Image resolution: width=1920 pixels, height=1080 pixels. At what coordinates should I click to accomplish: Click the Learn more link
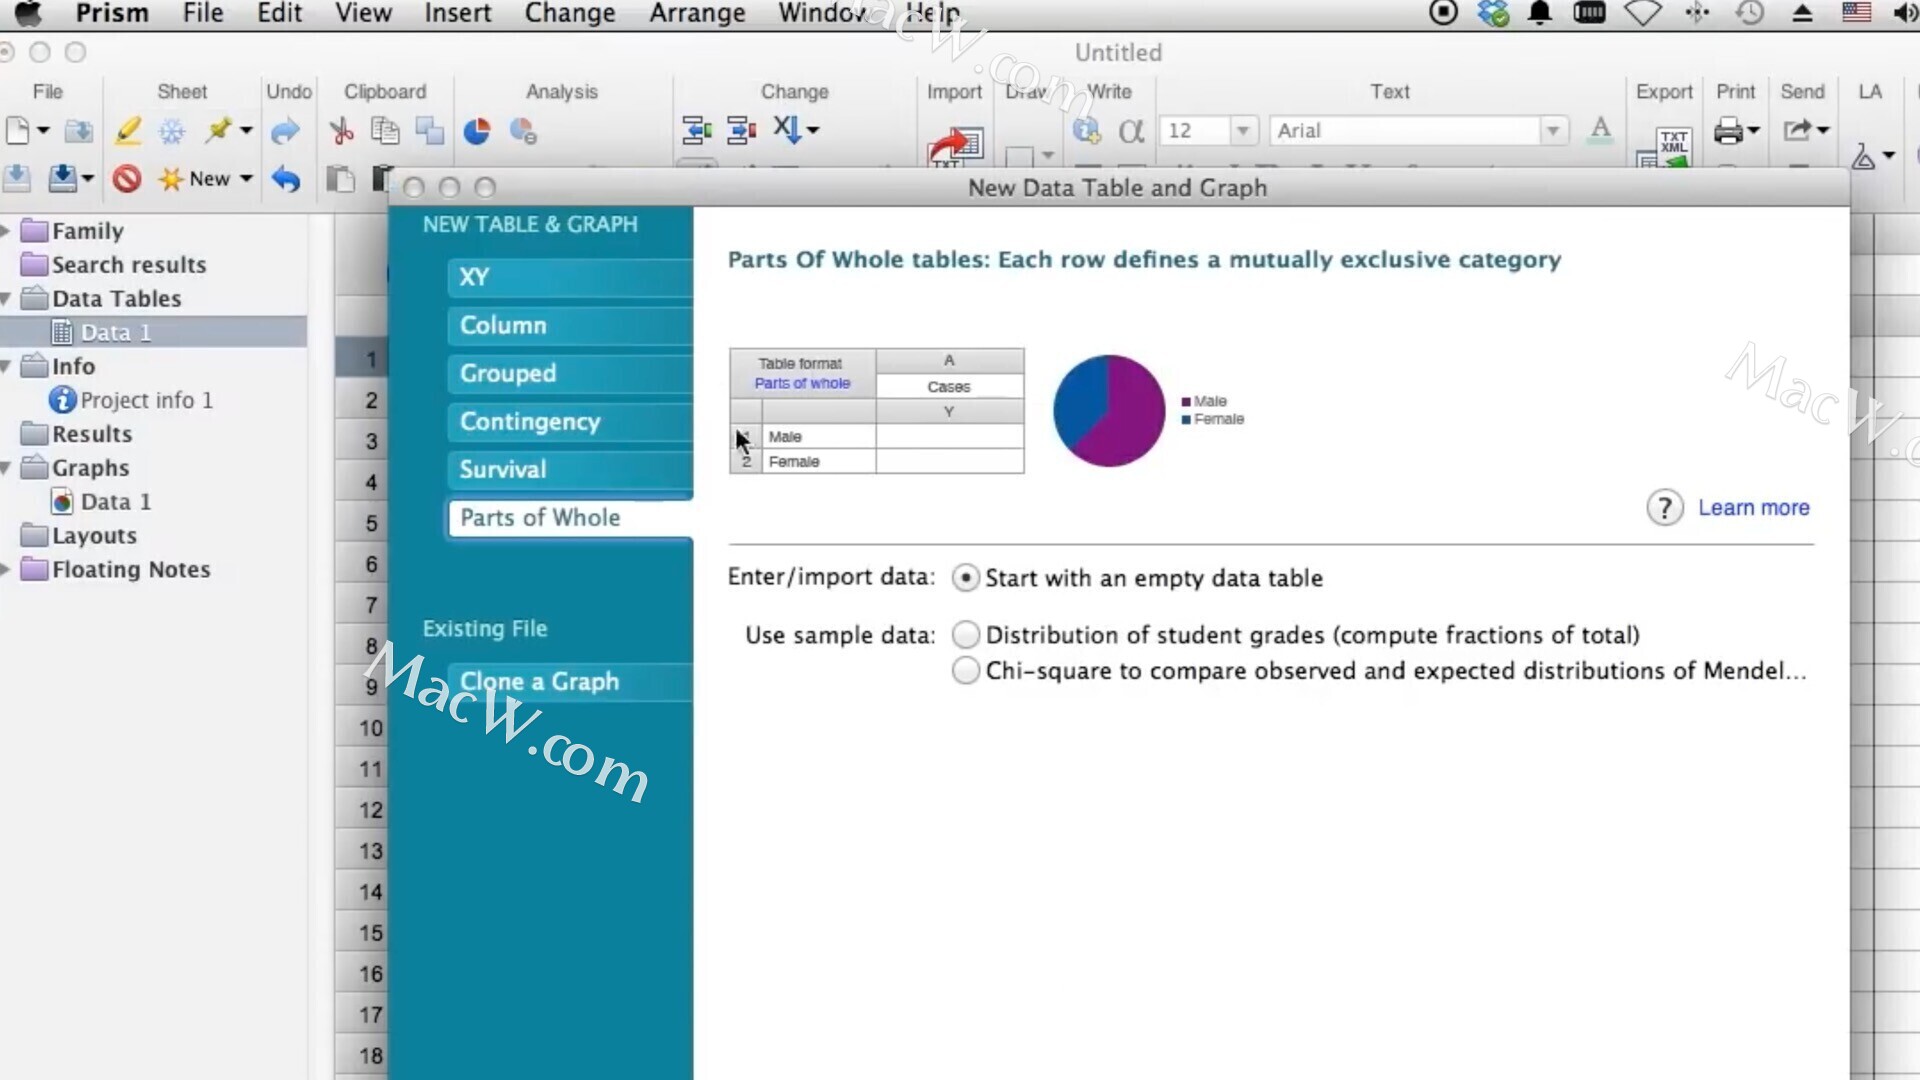pos(1753,508)
